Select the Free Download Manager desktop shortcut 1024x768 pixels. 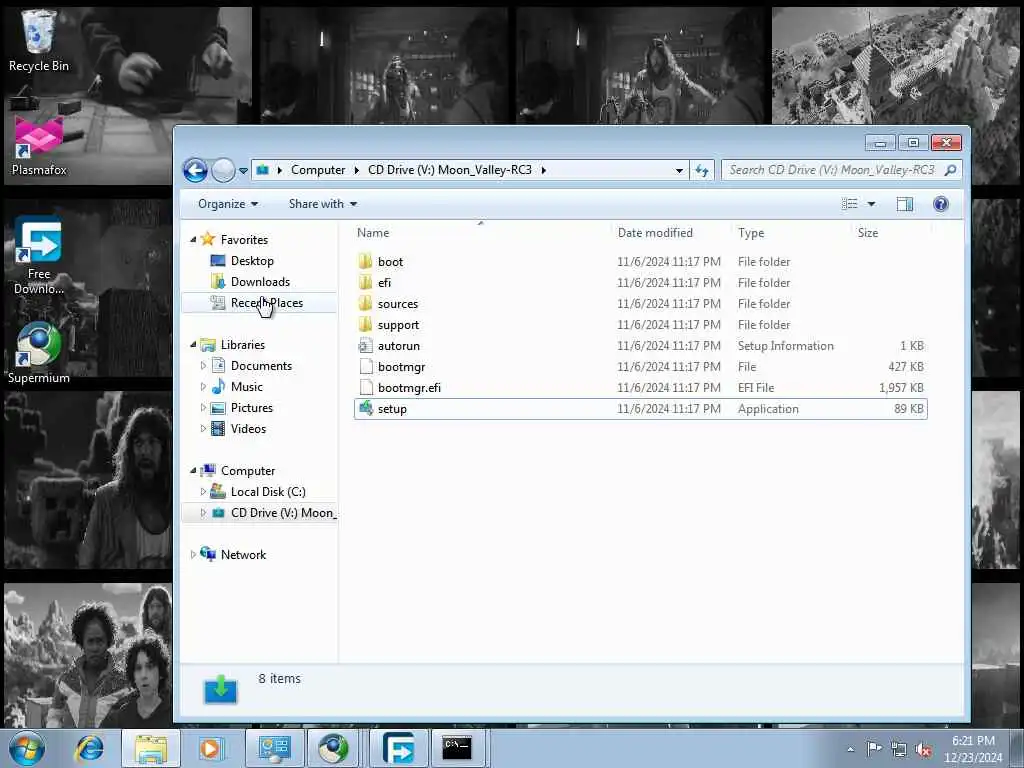pos(39,256)
